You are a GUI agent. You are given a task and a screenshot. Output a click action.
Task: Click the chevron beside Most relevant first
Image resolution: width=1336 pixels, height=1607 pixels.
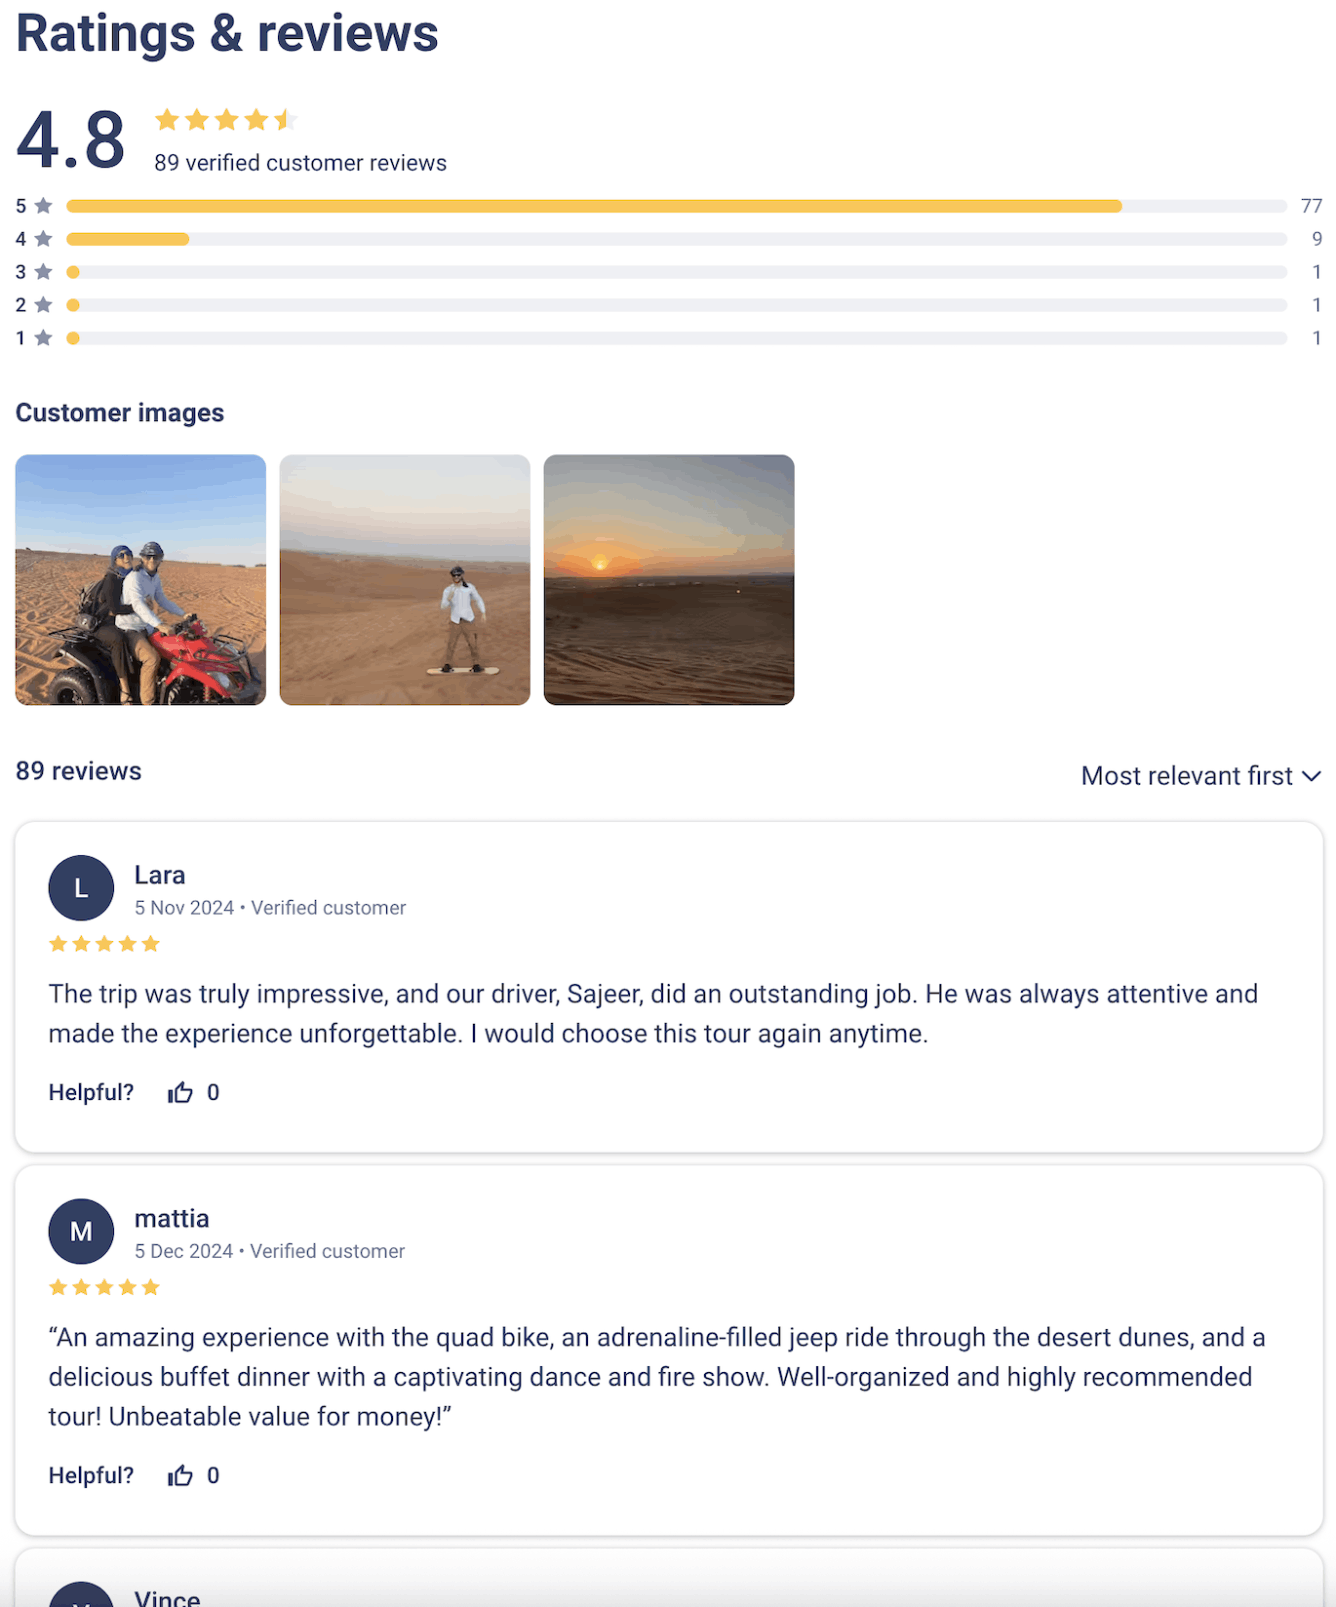(1312, 776)
